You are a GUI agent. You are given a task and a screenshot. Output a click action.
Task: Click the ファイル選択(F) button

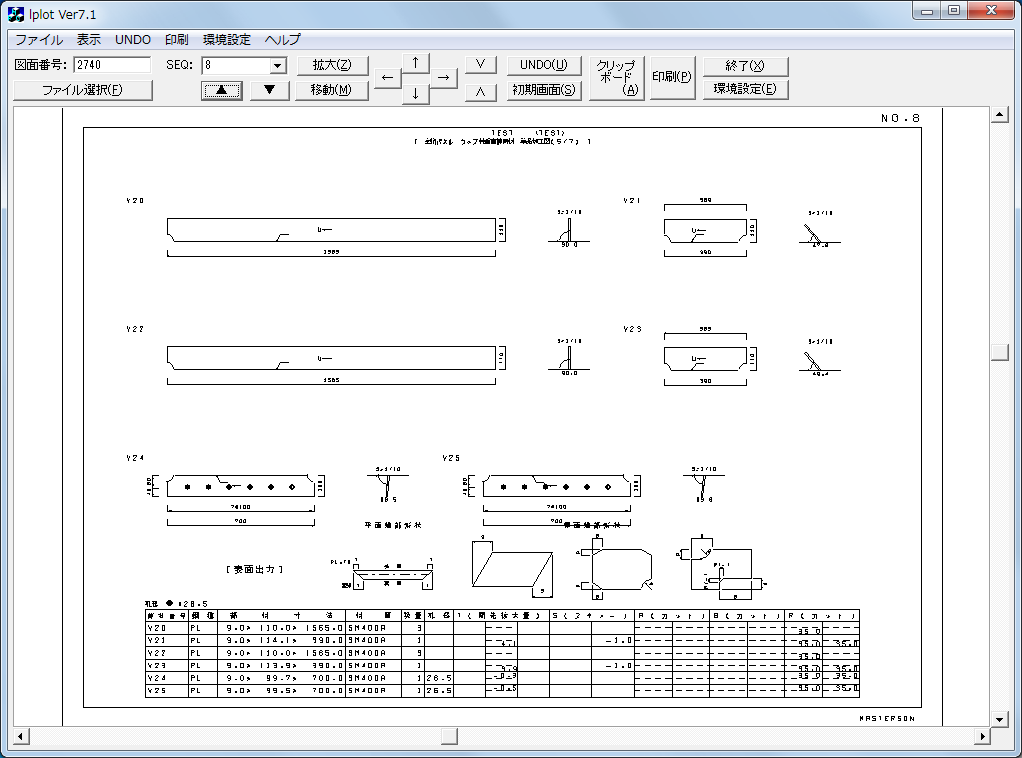point(83,90)
